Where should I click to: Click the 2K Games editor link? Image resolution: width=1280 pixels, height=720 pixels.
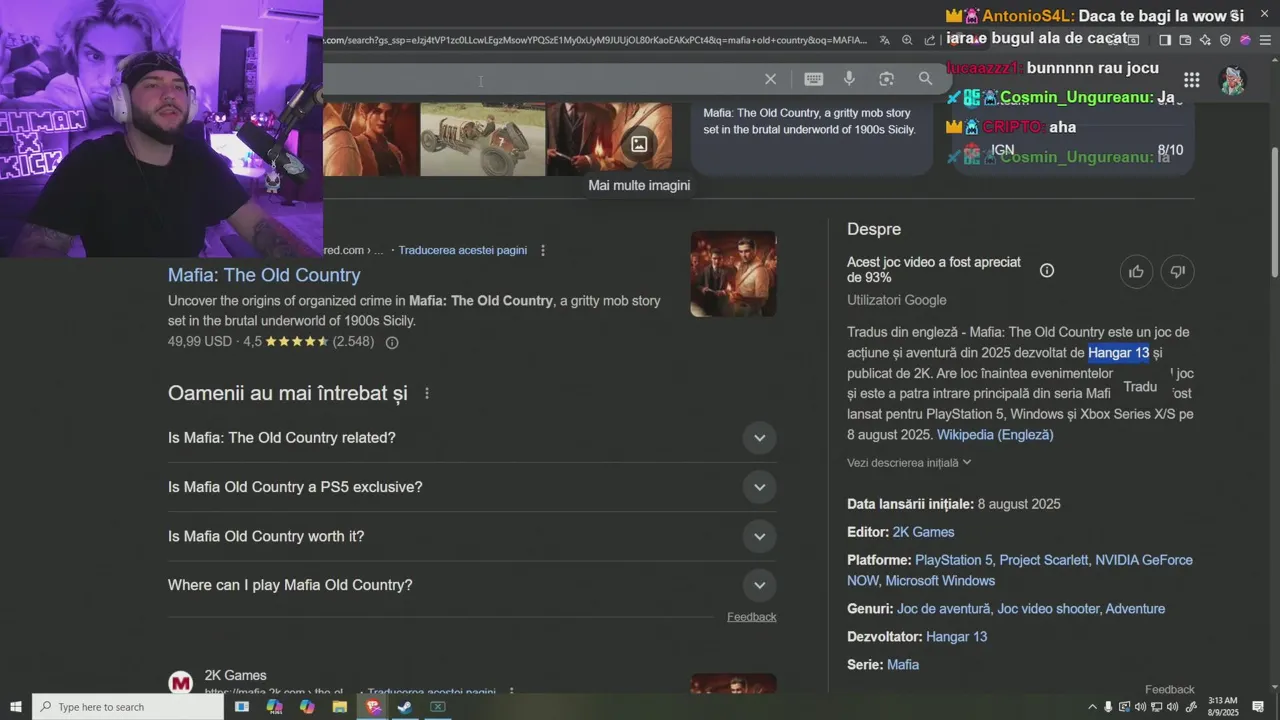click(x=923, y=532)
